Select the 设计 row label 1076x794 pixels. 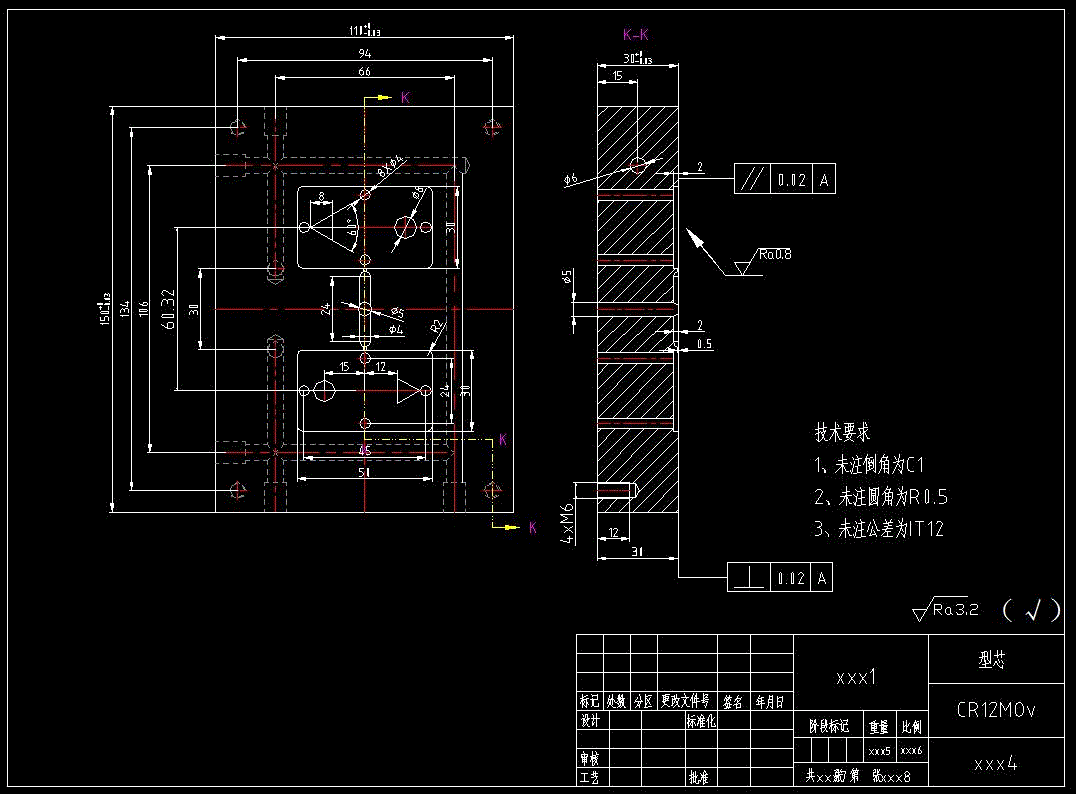pyautogui.click(x=589, y=721)
